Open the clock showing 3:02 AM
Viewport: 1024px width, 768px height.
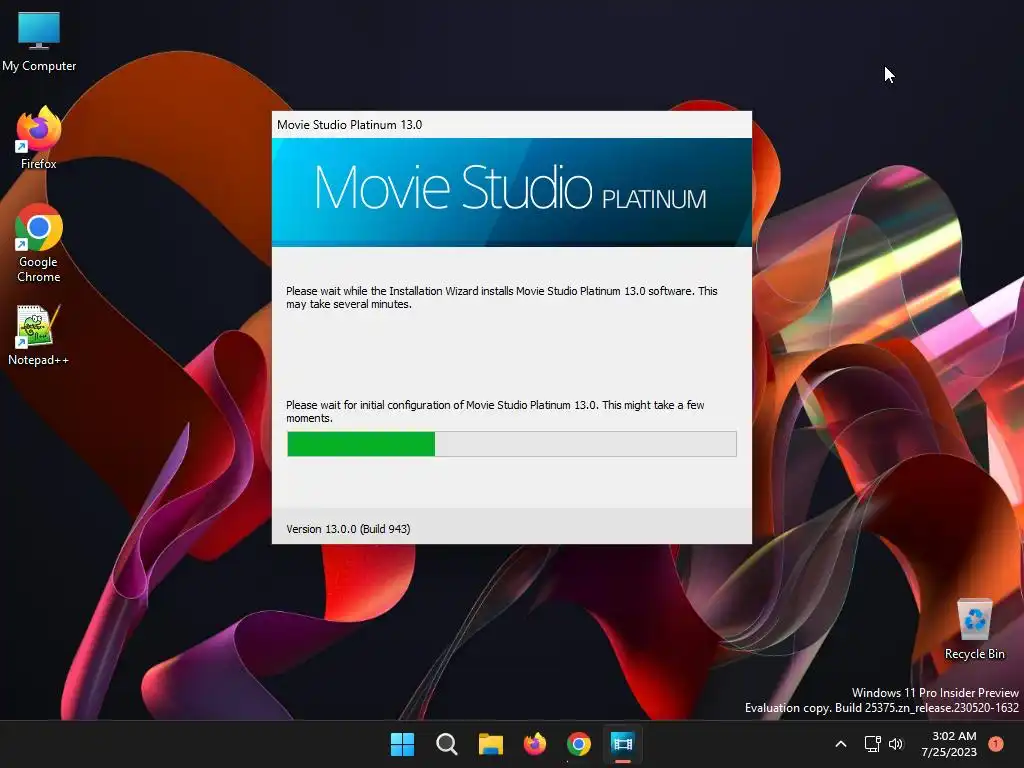(949, 744)
